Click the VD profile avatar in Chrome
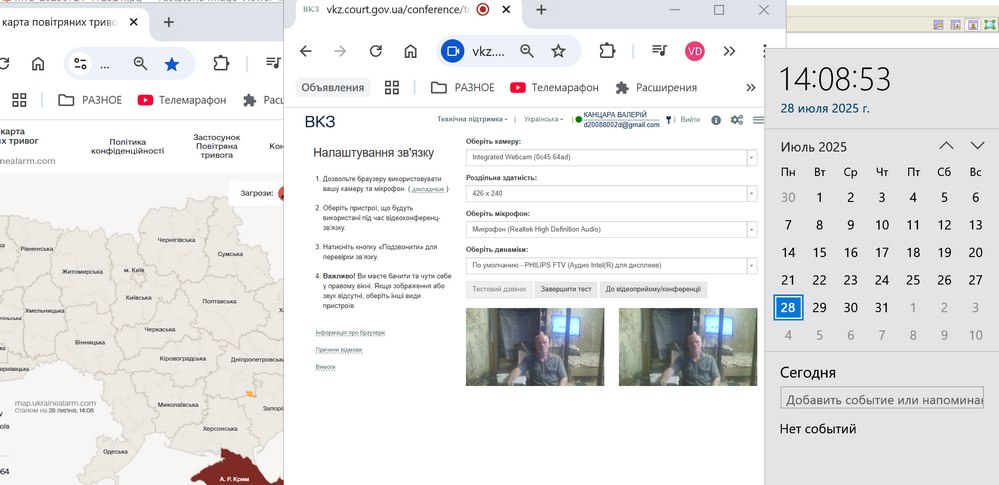Viewport: 999px width, 485px height. click(695, 51)
